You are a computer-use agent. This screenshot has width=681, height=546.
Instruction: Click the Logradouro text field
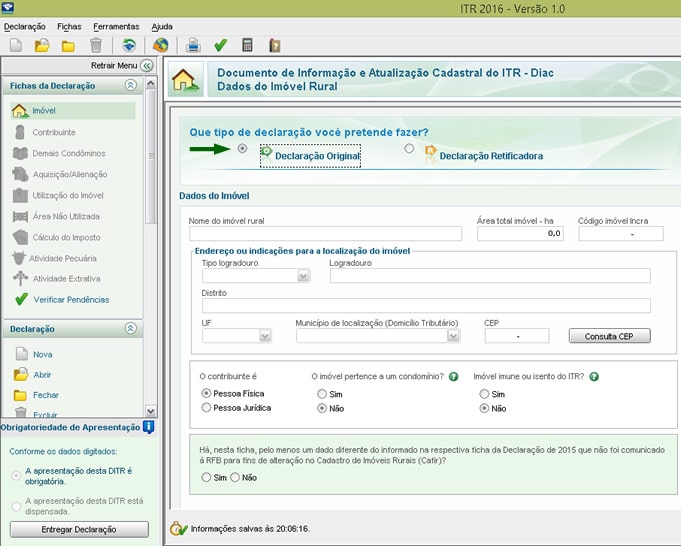(x=490, y=276)
